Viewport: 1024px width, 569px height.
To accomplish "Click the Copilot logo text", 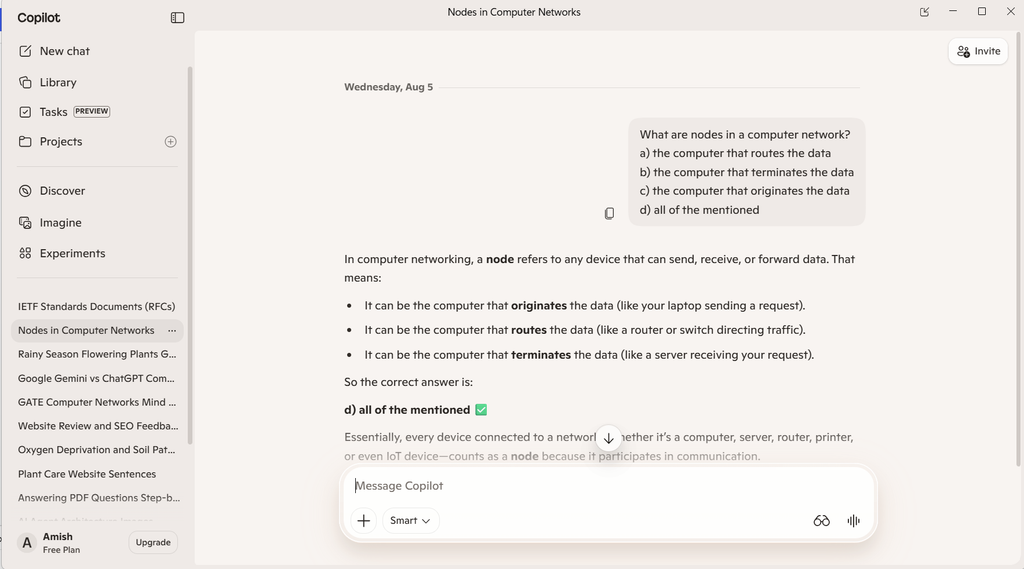I will [39, 18].
